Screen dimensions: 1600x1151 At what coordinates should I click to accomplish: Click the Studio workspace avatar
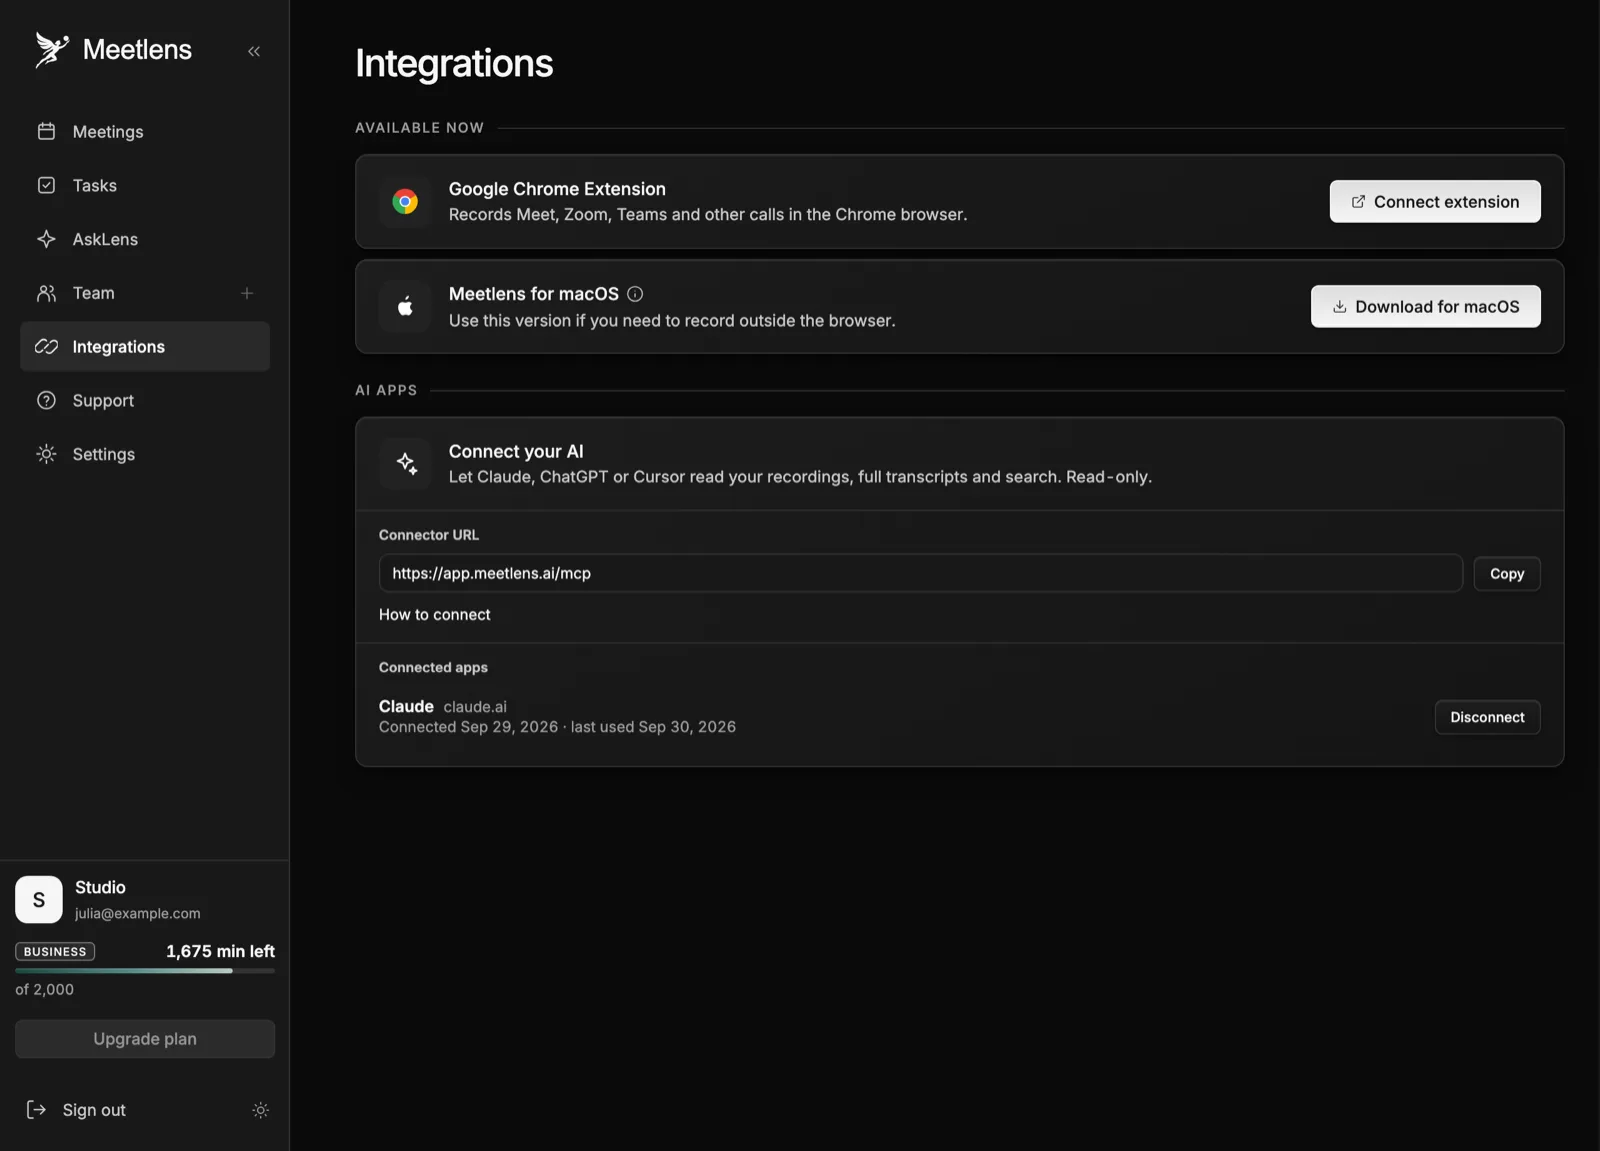pyautogui.click(x=39, y=900)
